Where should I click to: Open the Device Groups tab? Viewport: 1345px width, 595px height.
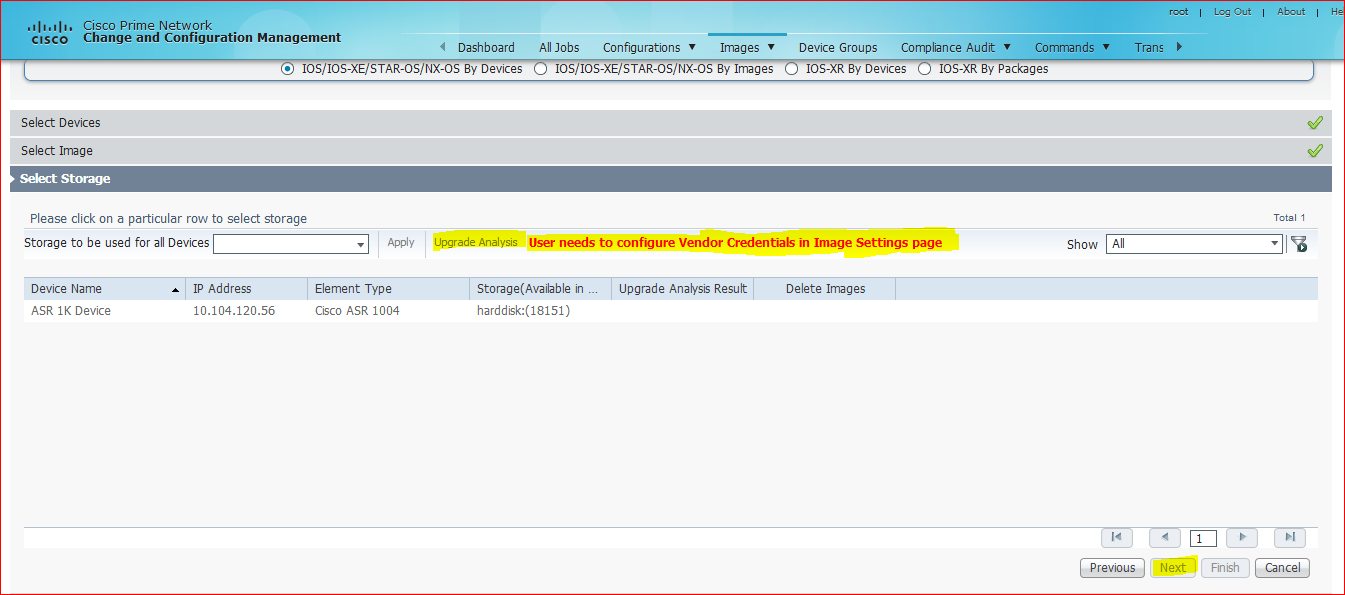tap(838, 47)
